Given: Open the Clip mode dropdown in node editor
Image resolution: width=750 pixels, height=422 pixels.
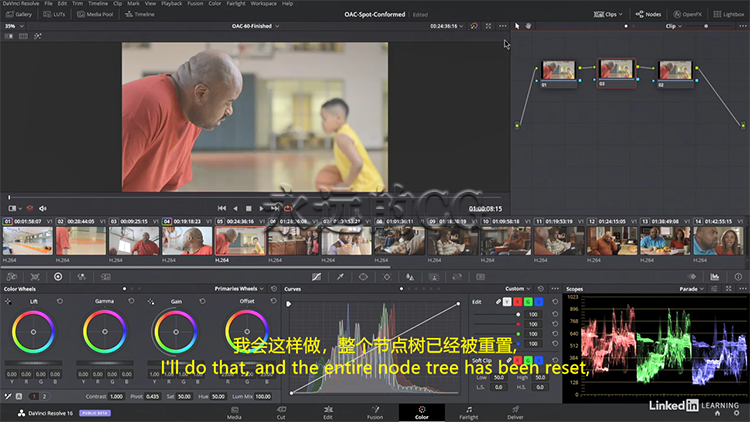Looking at the screenshot, I should tap(673, 26).
